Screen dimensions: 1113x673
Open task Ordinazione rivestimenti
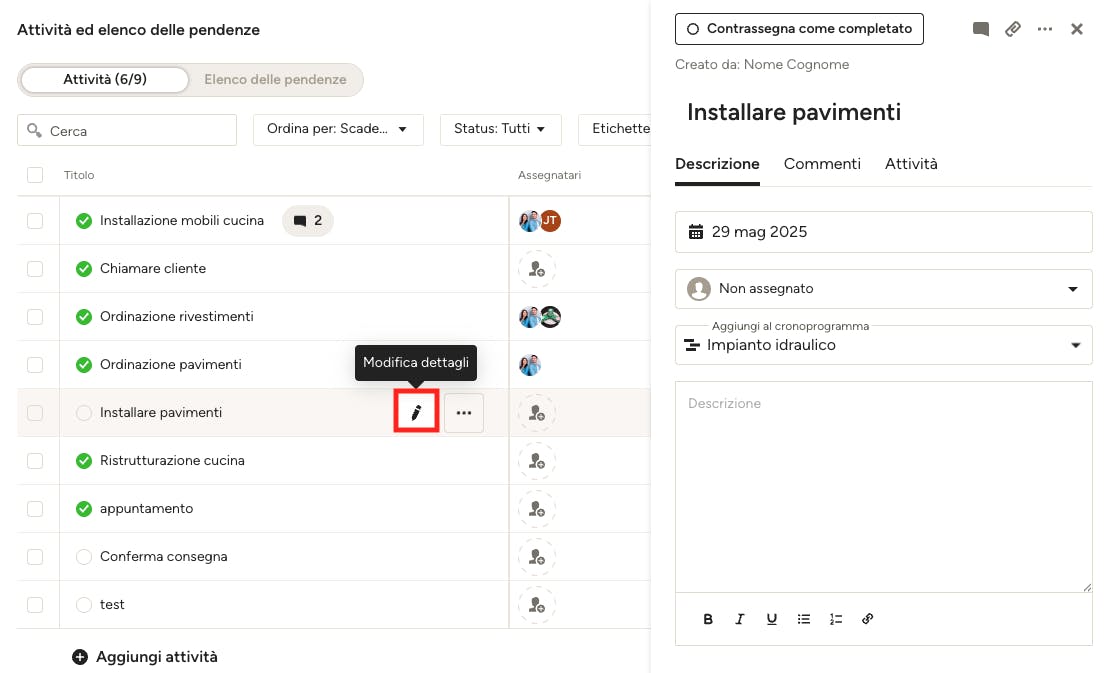click(177, 317)
